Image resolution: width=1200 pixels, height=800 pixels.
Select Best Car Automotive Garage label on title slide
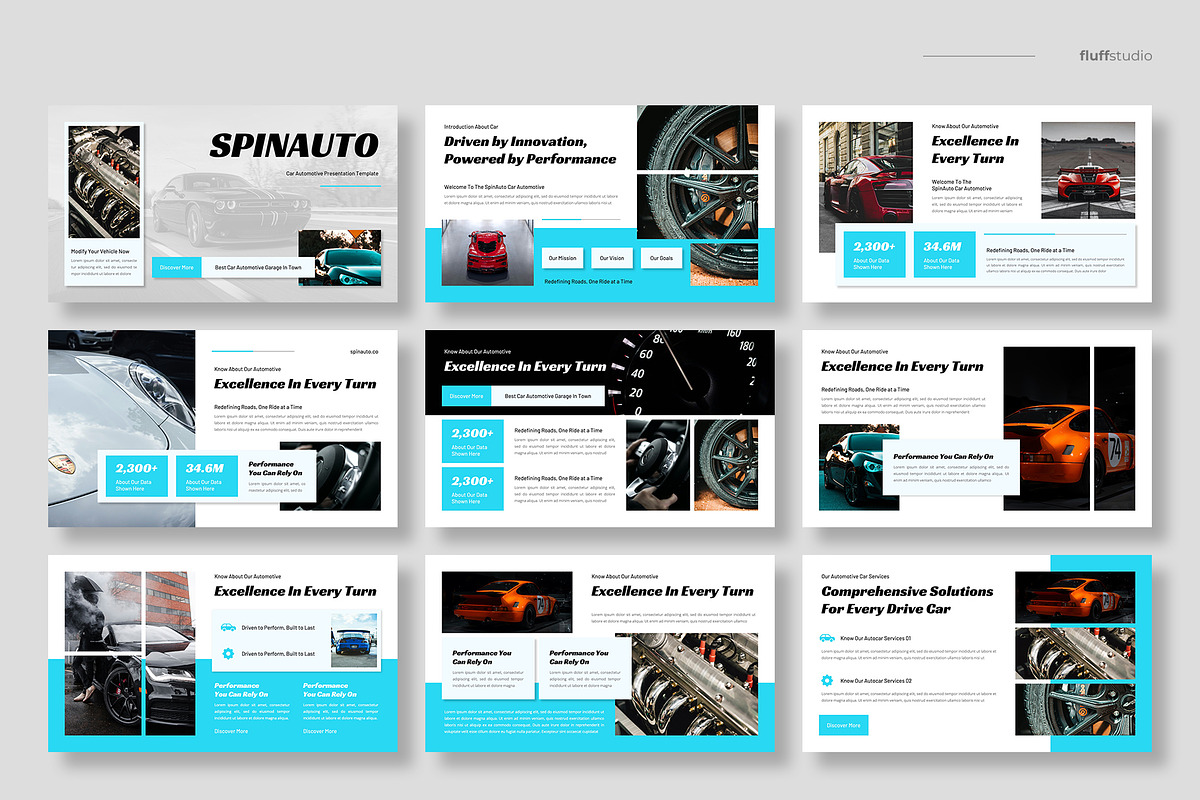(x=258, y=267)
